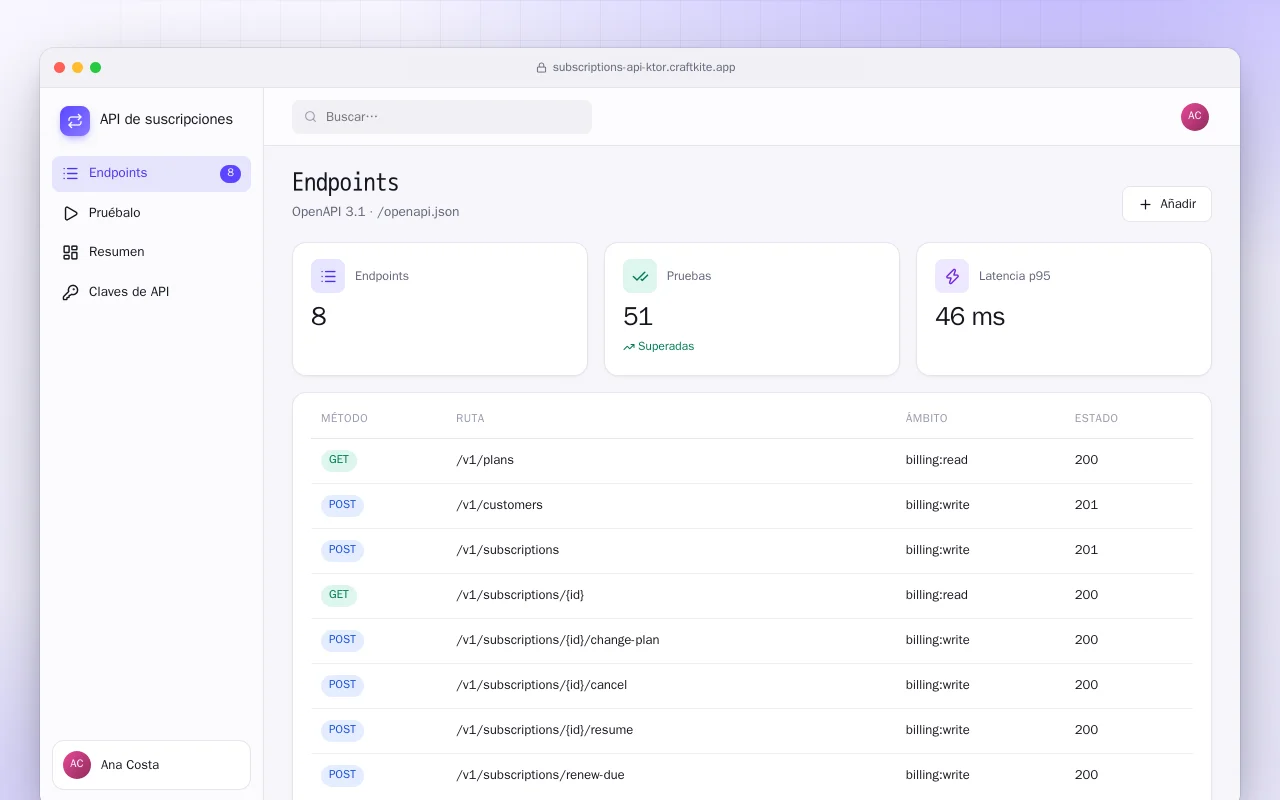Select the /v1/customers route
This screenshot has width=1280, height=800.
[x=499, y=505]
